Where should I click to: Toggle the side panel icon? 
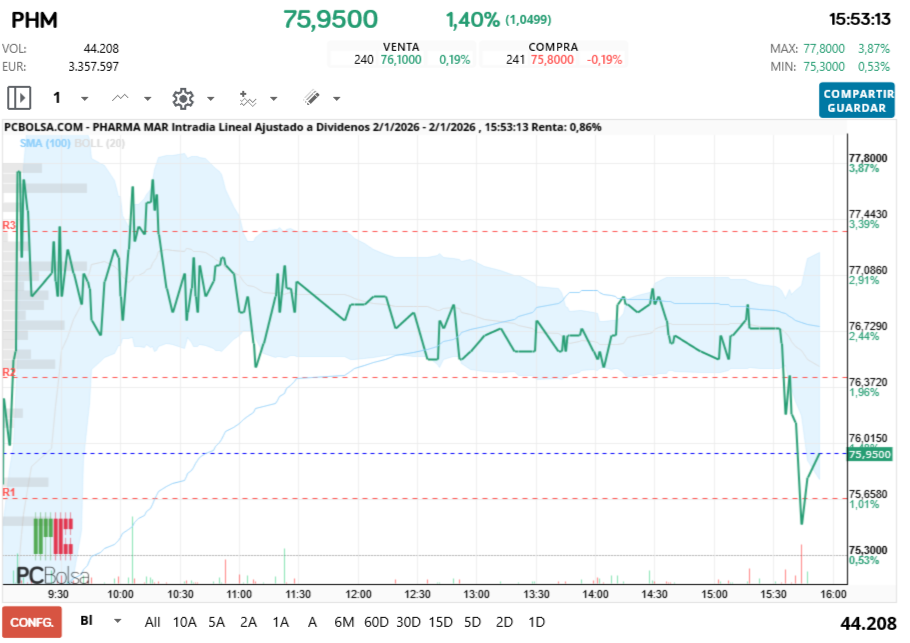(19, 98)
